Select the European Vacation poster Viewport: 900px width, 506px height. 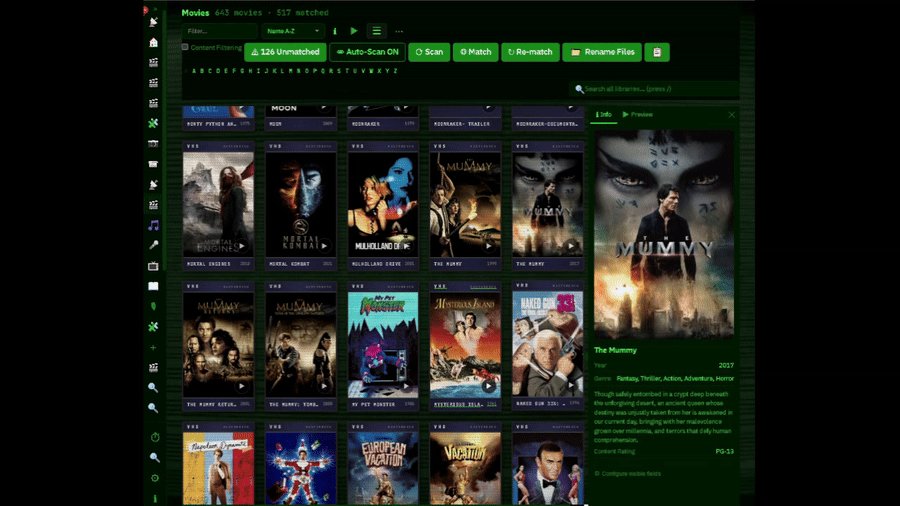click(383, 469)
